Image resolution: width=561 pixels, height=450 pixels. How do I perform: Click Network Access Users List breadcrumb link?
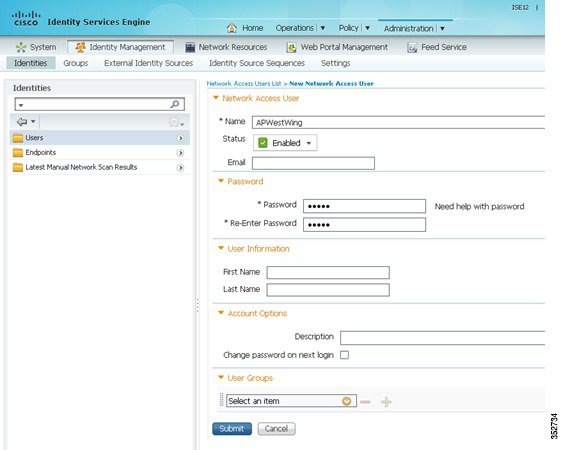coord(244,84)
